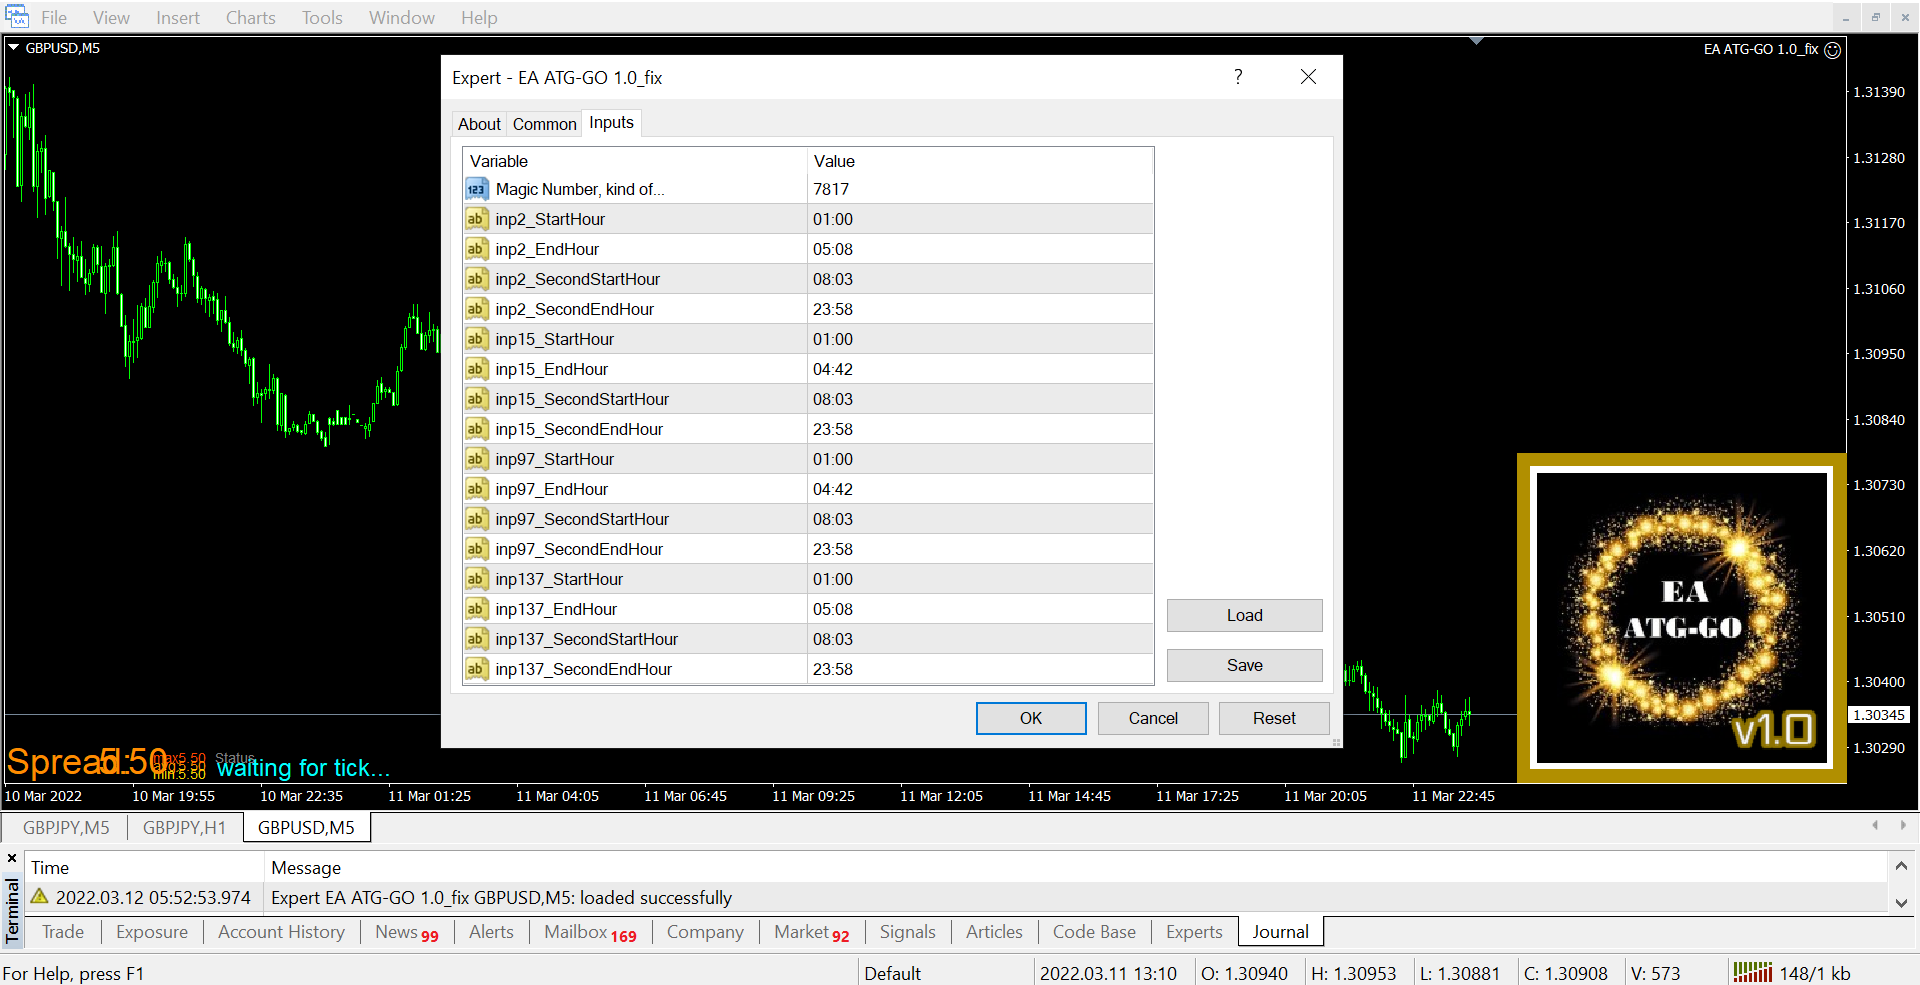The height and width of the screenshot is (985, 1920).
Task: Close the Terminal panel with the x icon
Action: (12, 858)
